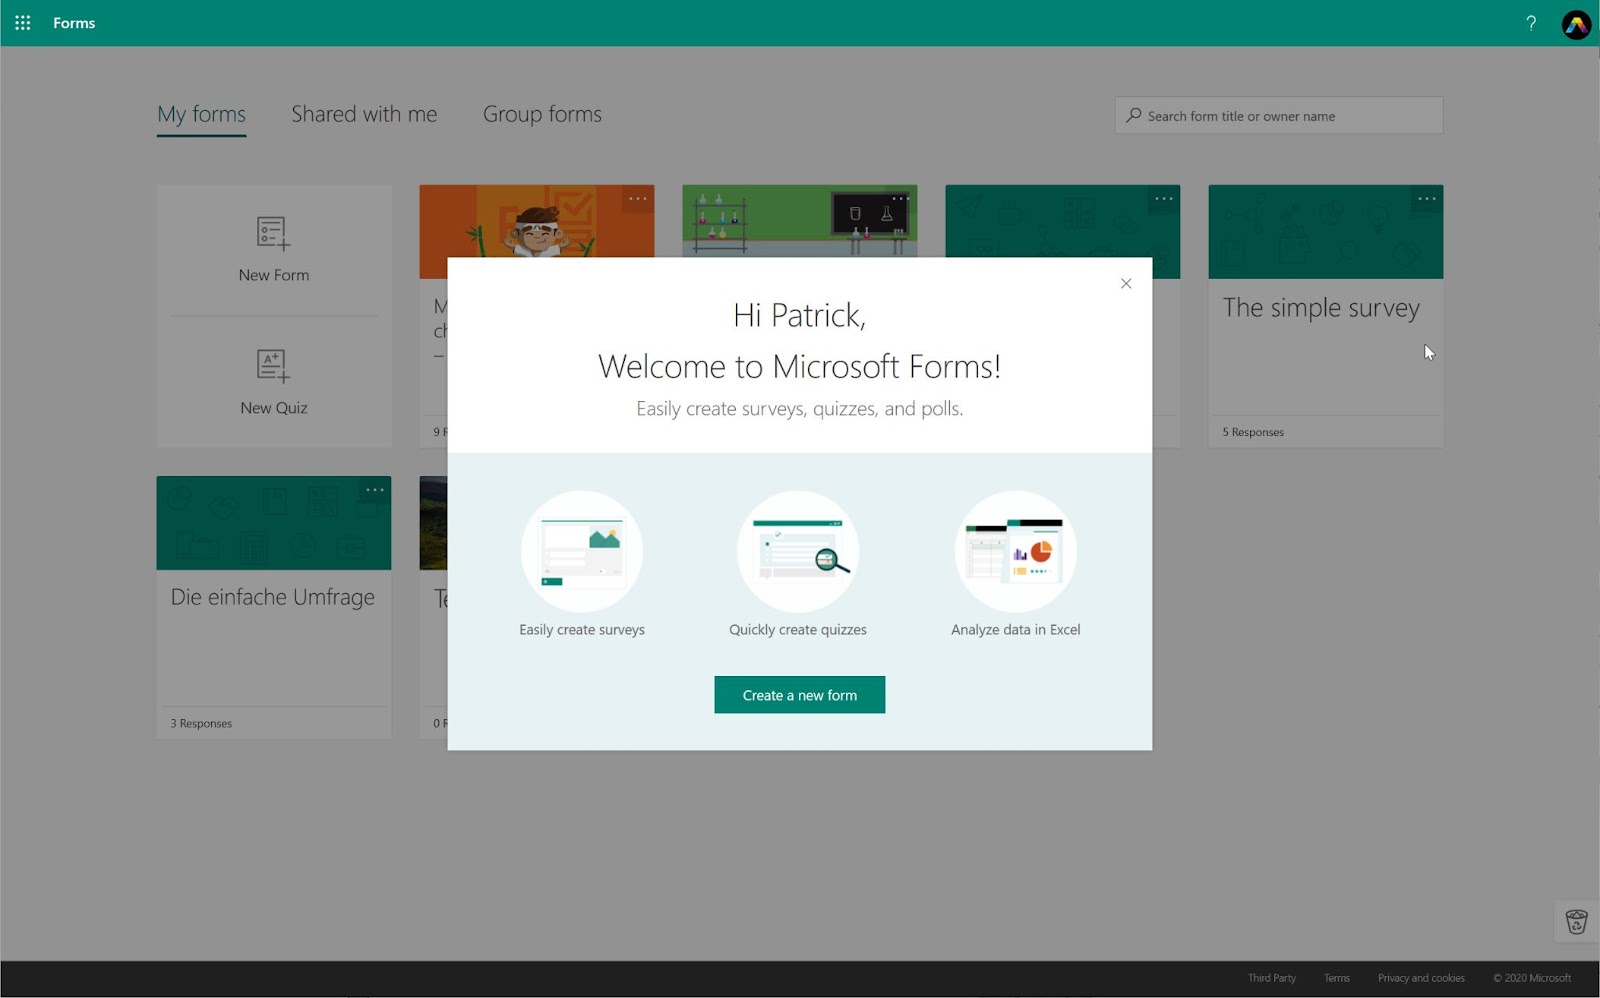Image resolution: width=1600 pixels, height=998 pixels.
Task: Click the Create a new form button
Action: click(x=800, y=695)
